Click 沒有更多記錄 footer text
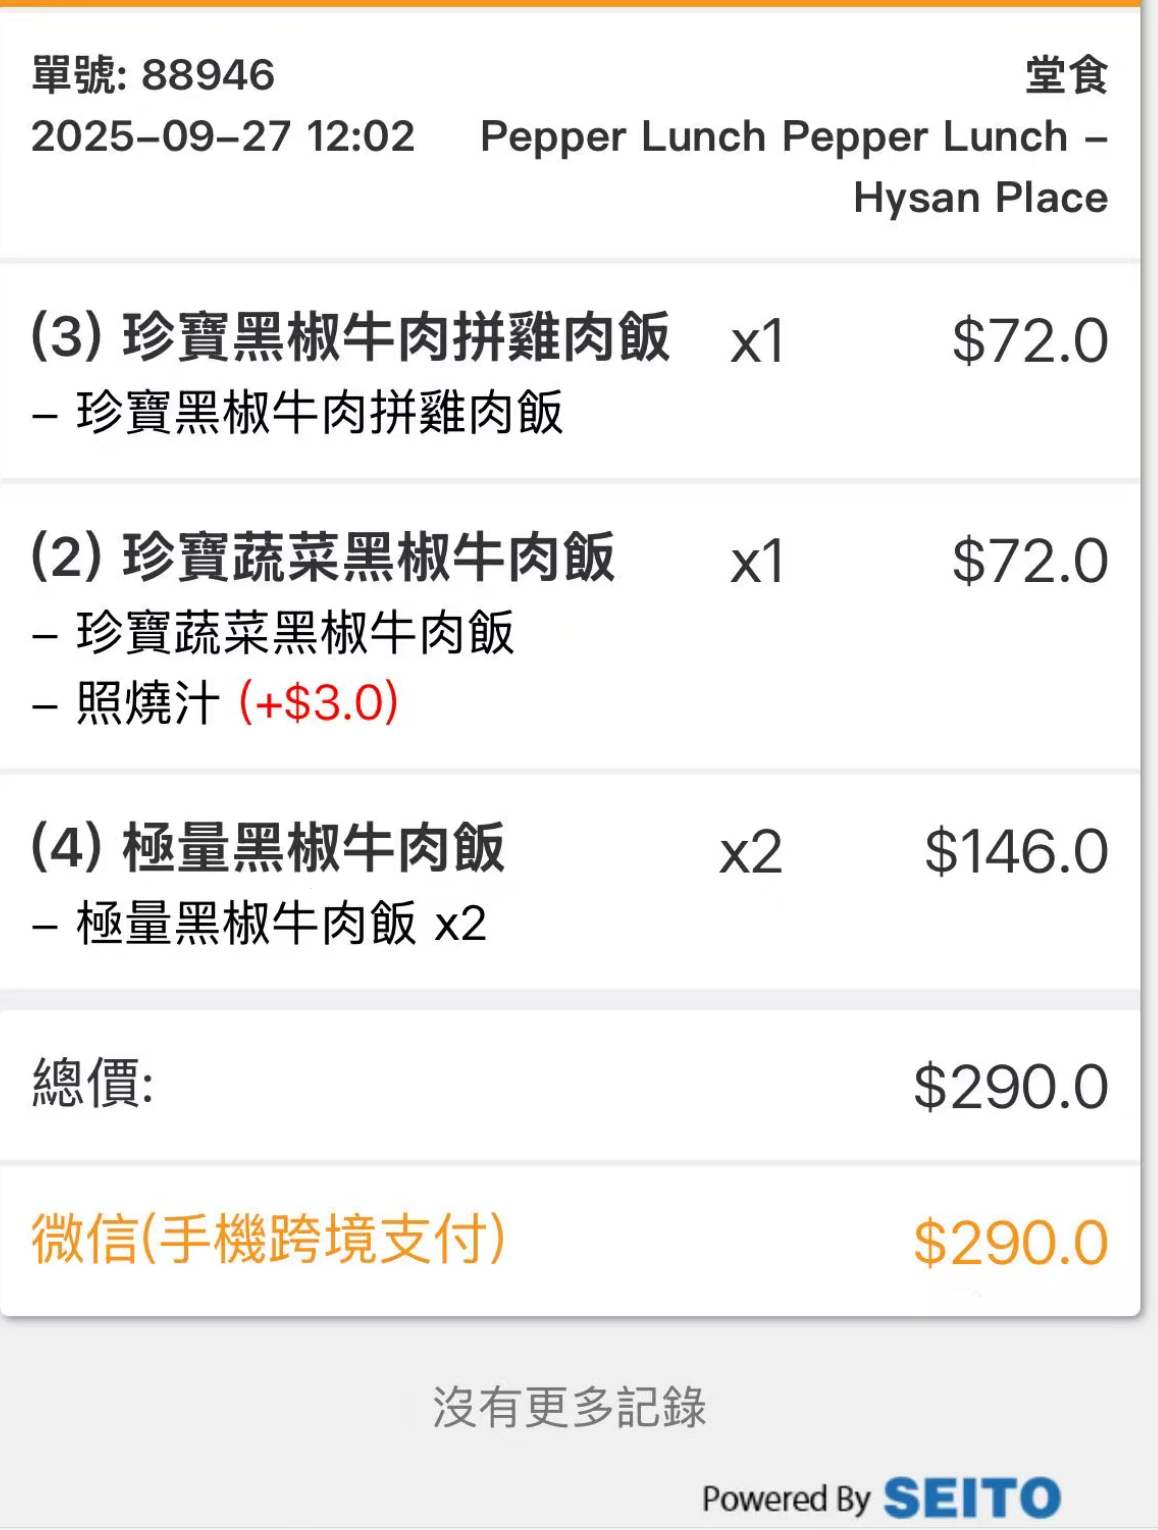1158x1530 pixels. click(569, 1407)
